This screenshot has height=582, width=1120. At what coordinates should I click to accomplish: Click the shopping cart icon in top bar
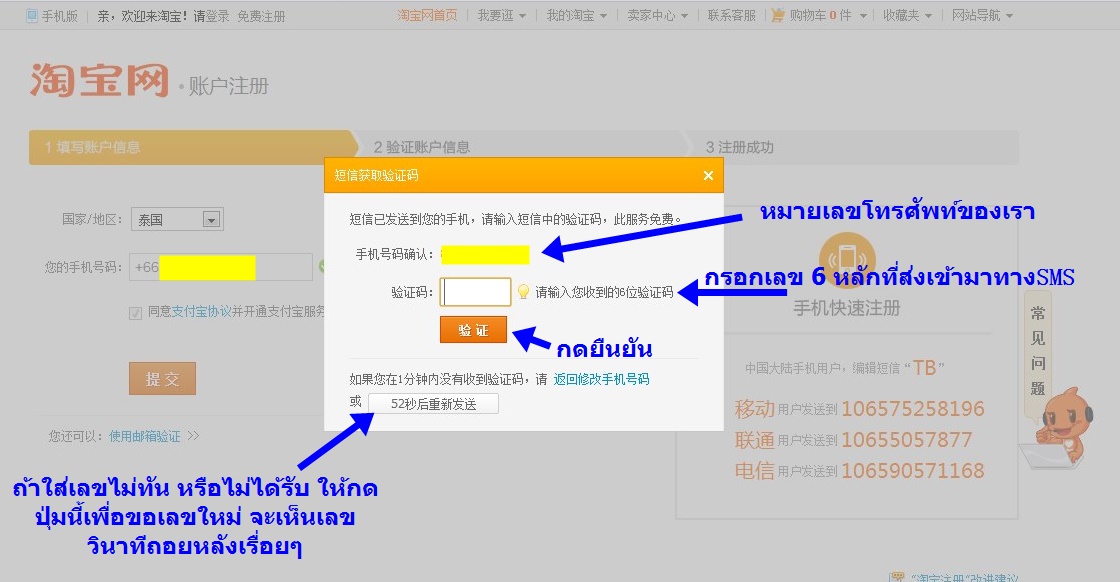coord(778,15)
